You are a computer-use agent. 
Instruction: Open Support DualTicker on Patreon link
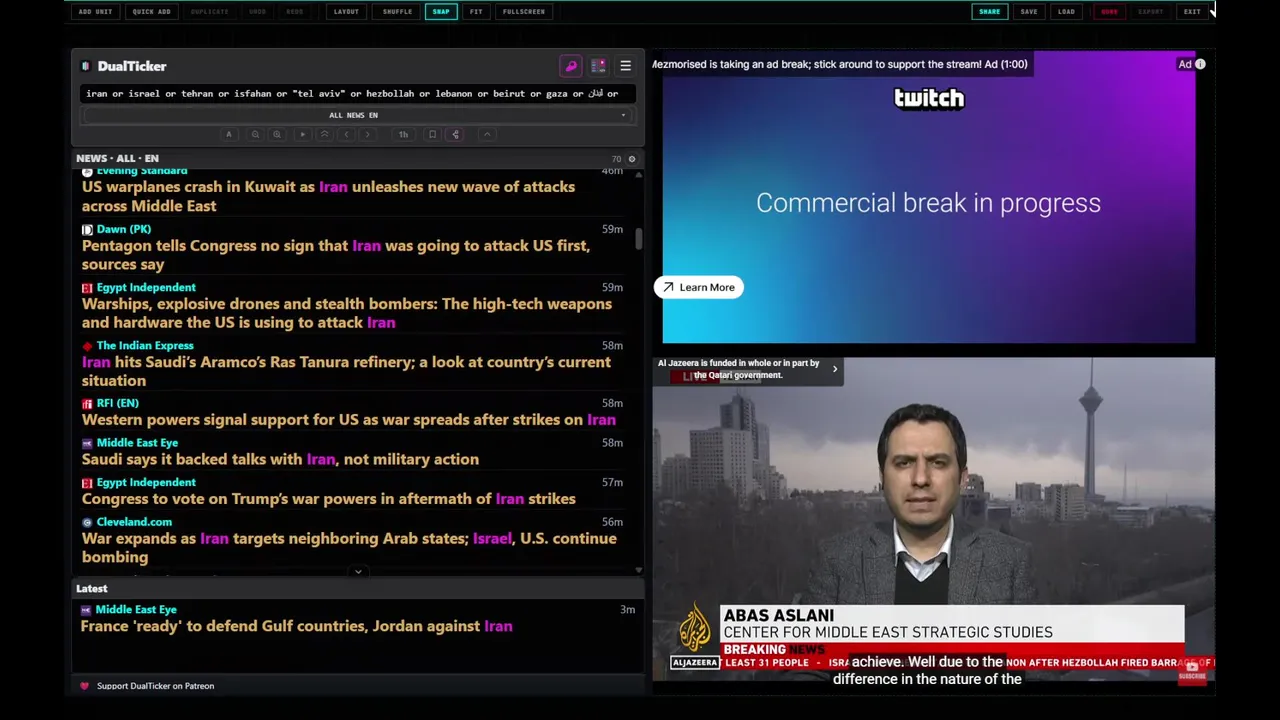(x=155, y=686)
